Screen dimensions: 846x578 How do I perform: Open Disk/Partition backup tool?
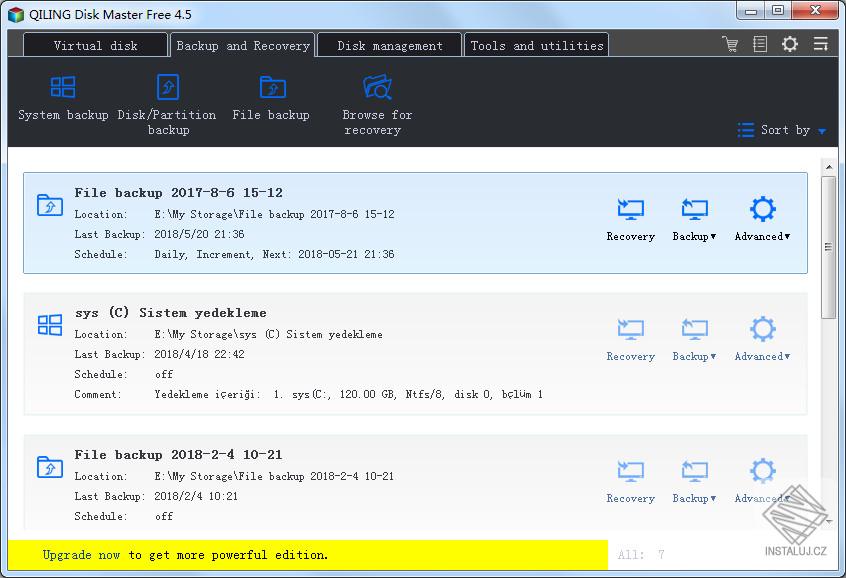click(167, 105)
